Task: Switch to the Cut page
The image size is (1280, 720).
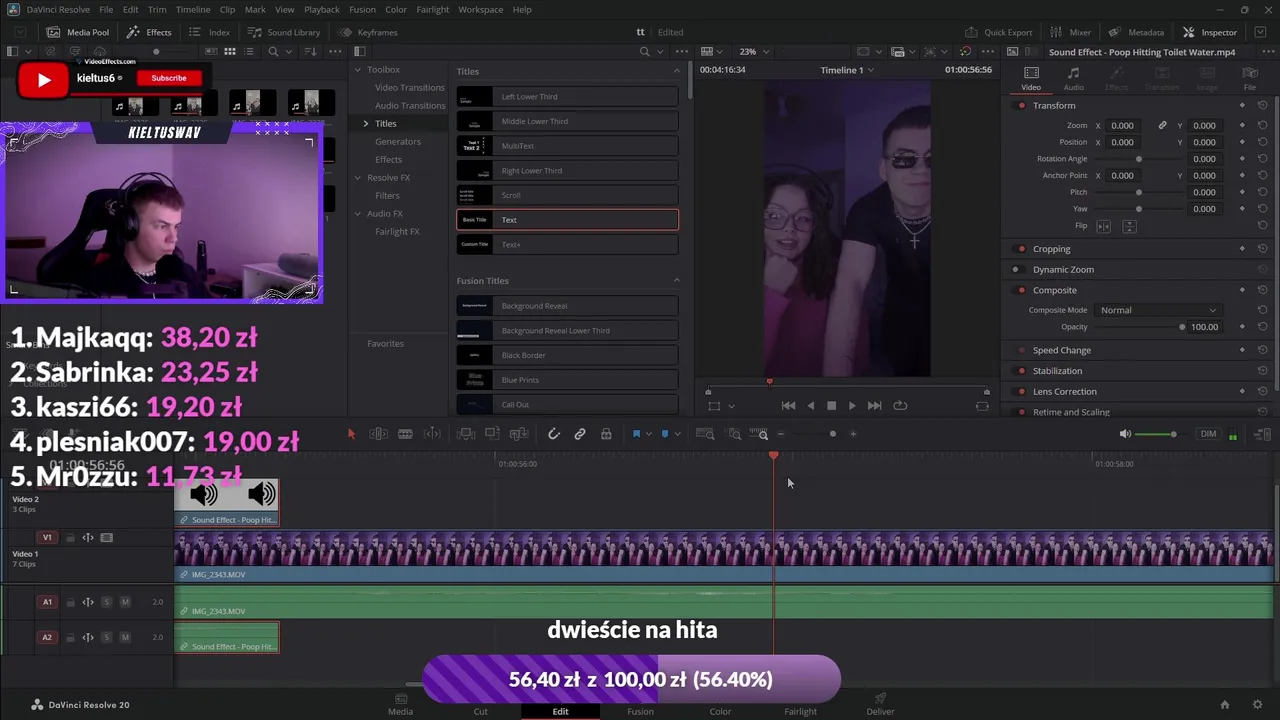Action: pyautogui.click(x=480, y=705)
